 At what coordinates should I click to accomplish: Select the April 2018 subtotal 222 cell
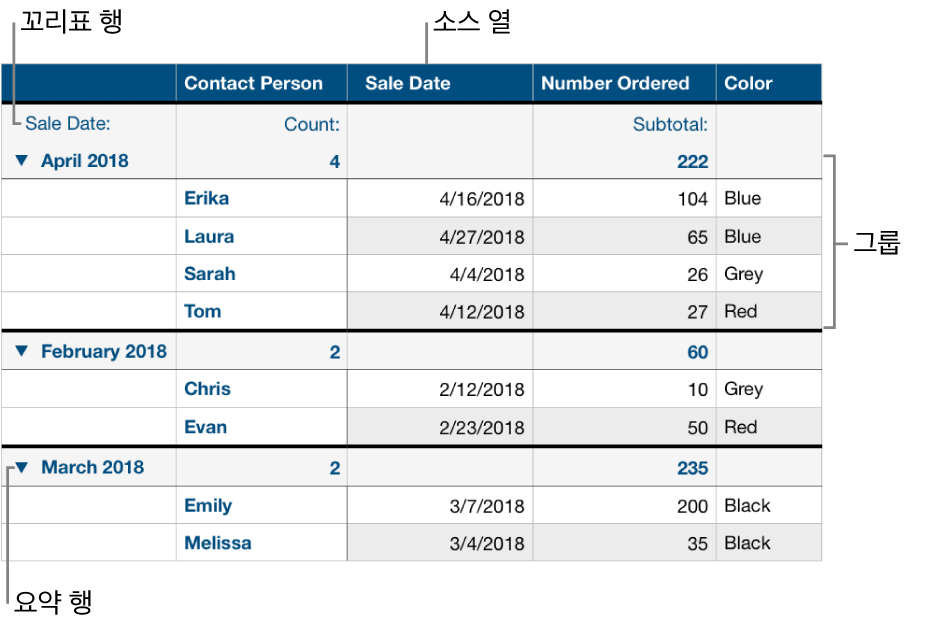click(691, 161)
